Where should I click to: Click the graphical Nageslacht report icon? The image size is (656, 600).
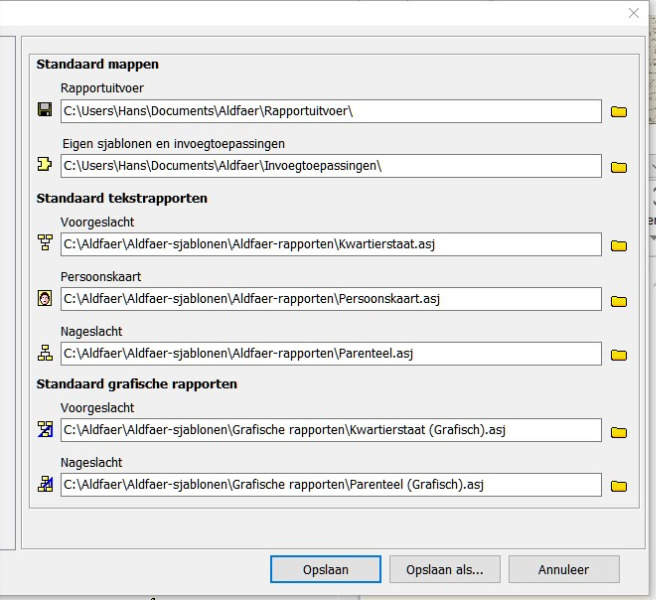[x=45, y=485]
